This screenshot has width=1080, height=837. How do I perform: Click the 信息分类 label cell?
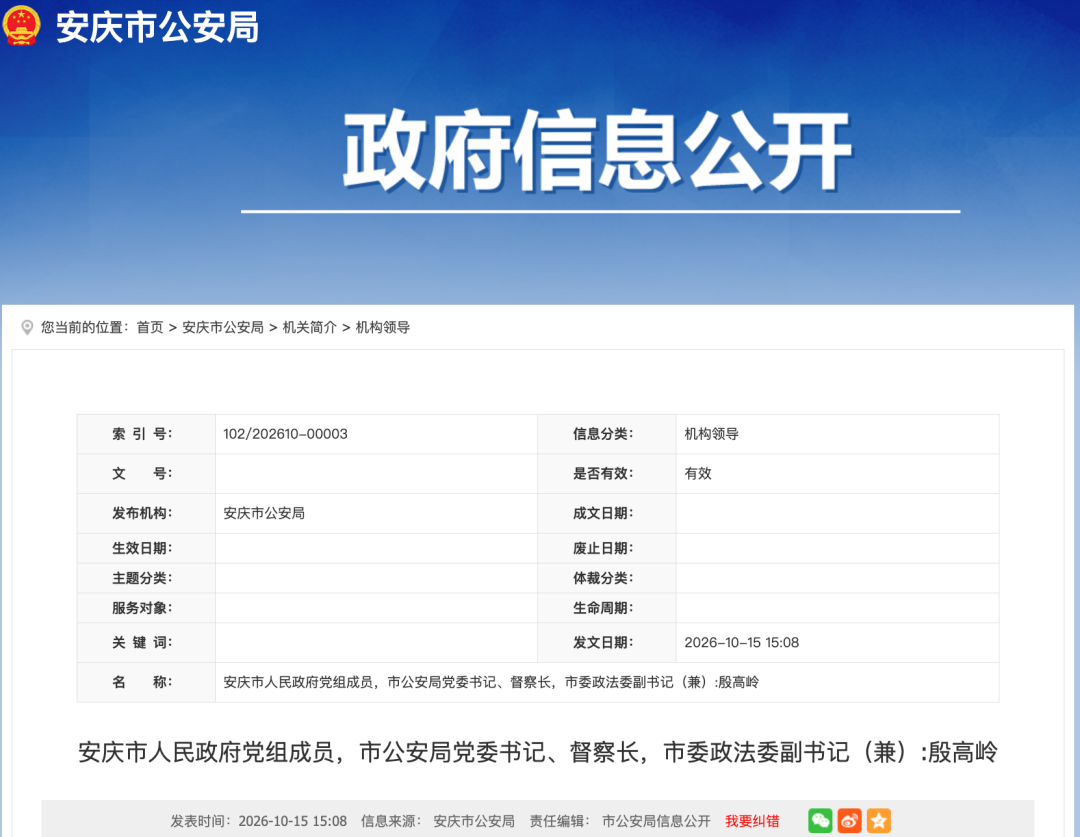click(607, 434)
